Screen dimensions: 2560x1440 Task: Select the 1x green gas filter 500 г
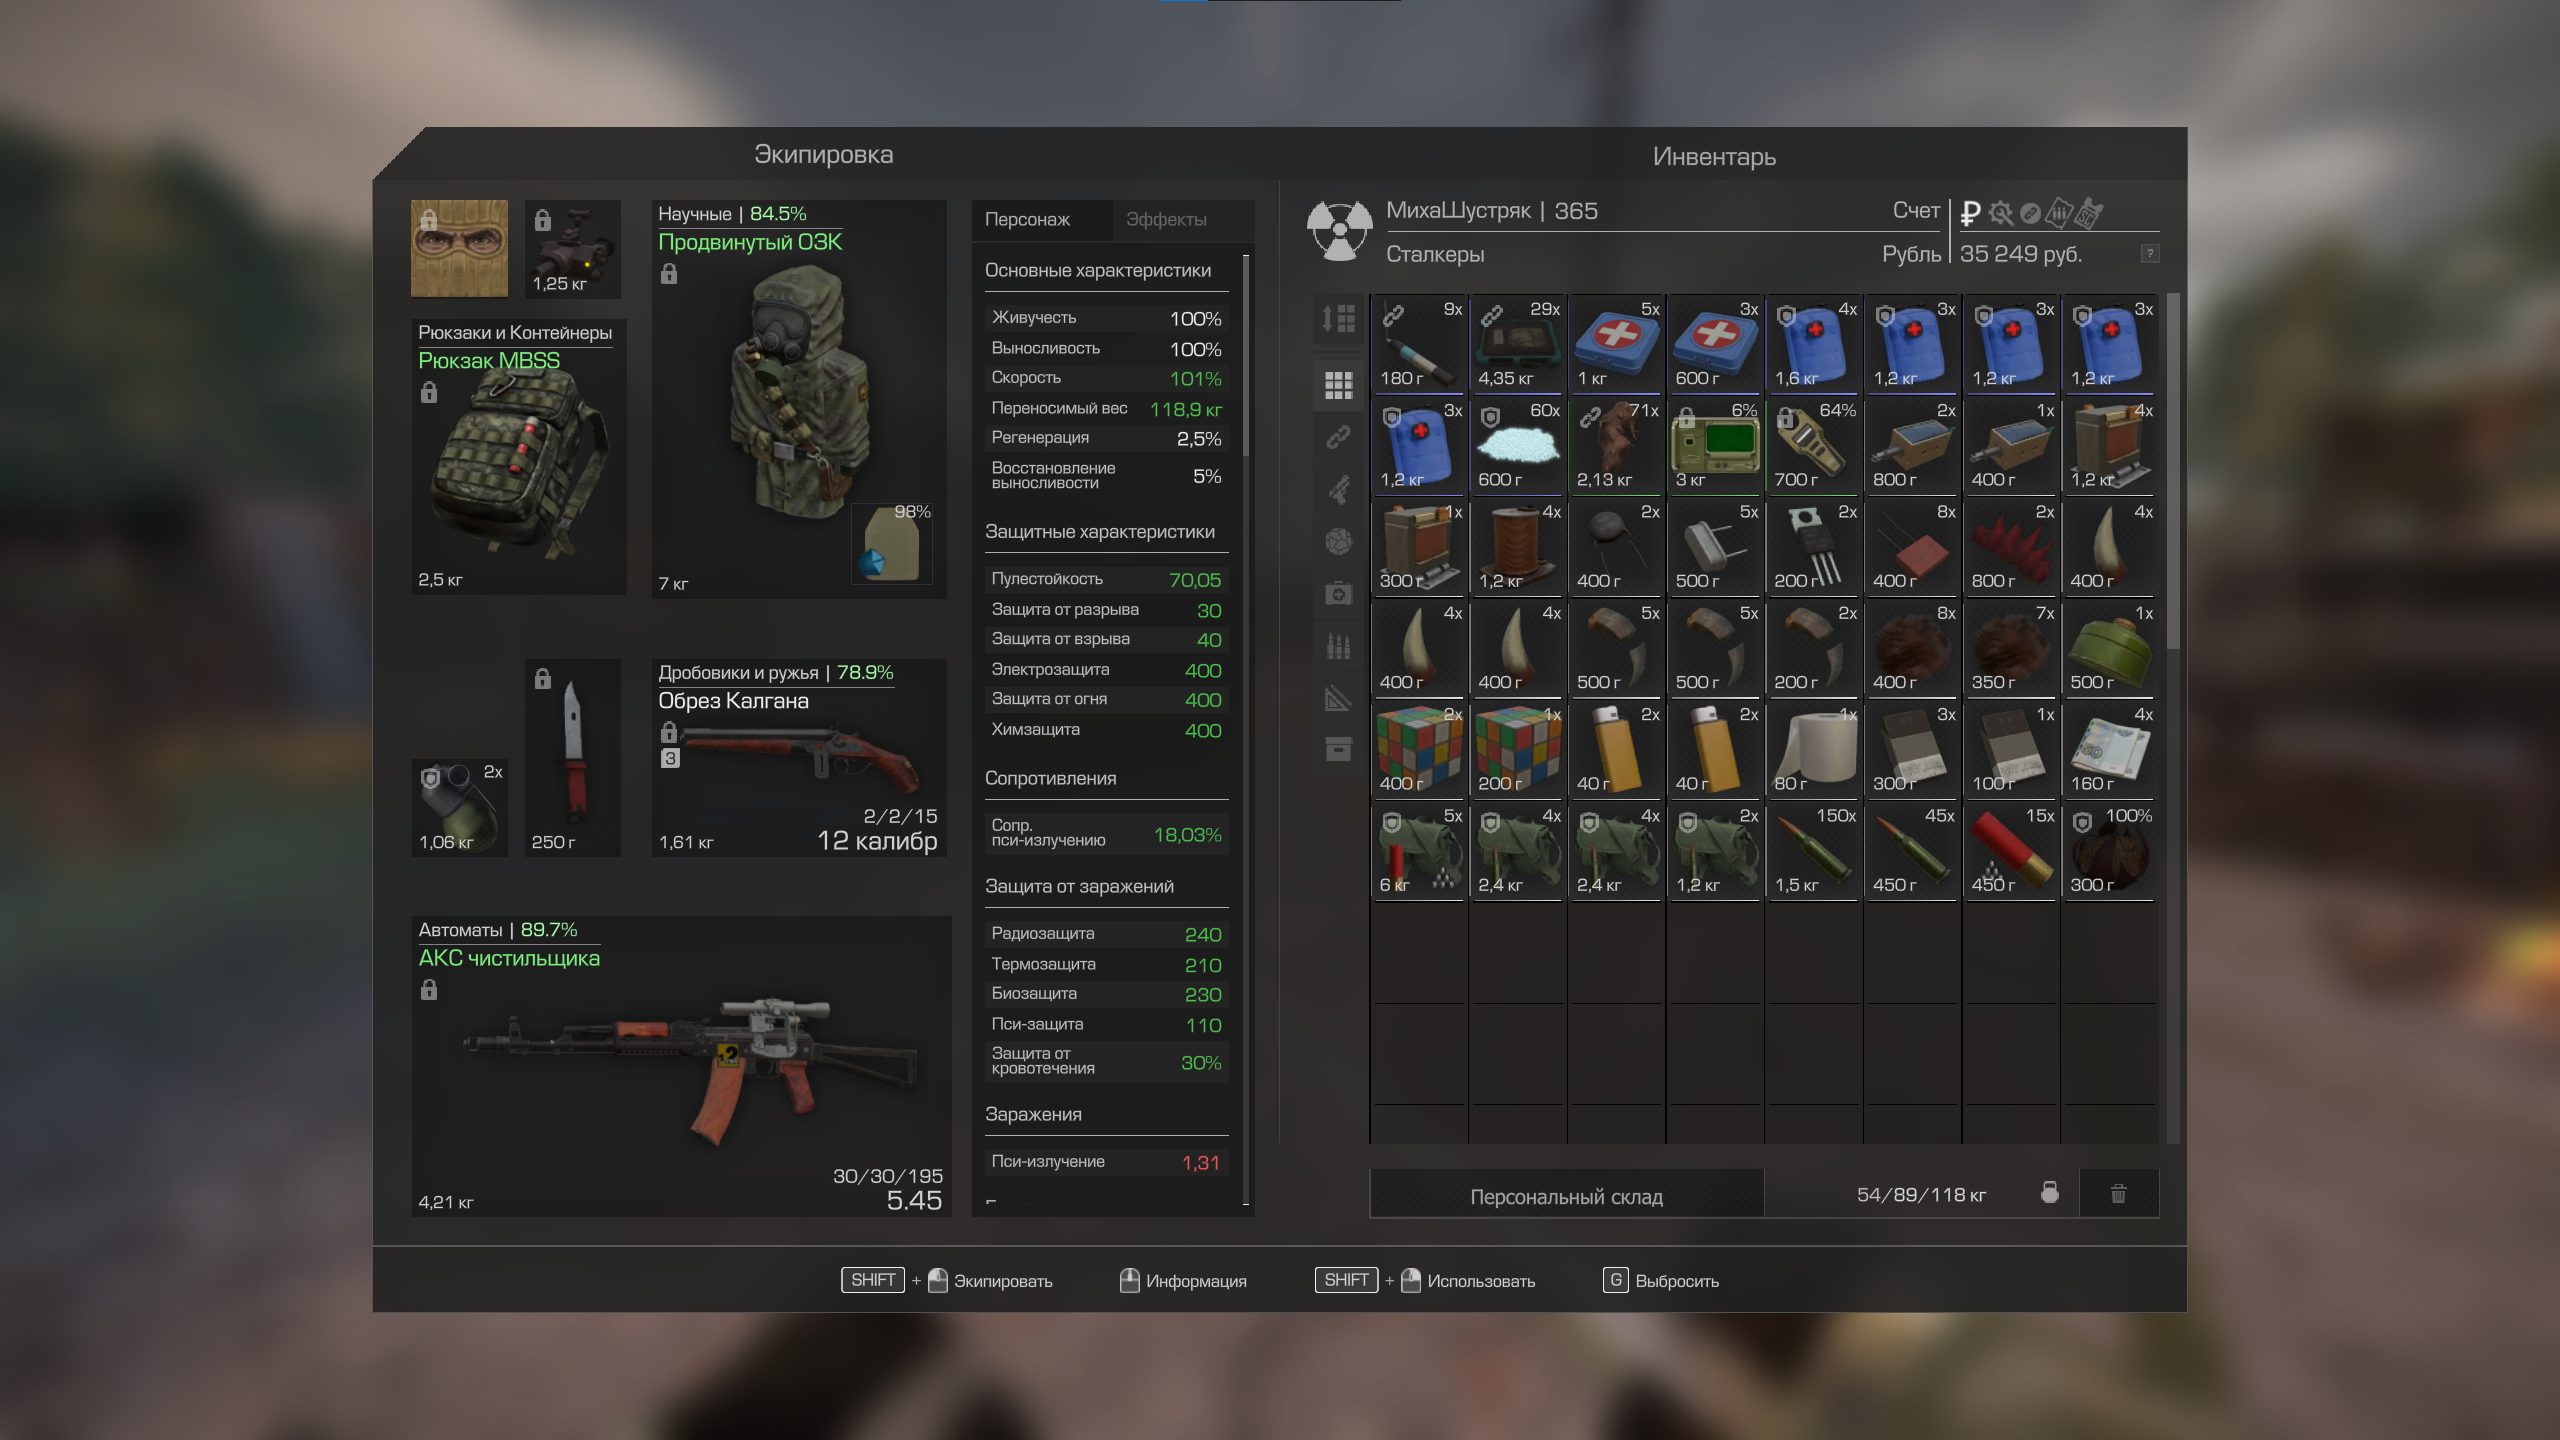tap(2110, 648)
